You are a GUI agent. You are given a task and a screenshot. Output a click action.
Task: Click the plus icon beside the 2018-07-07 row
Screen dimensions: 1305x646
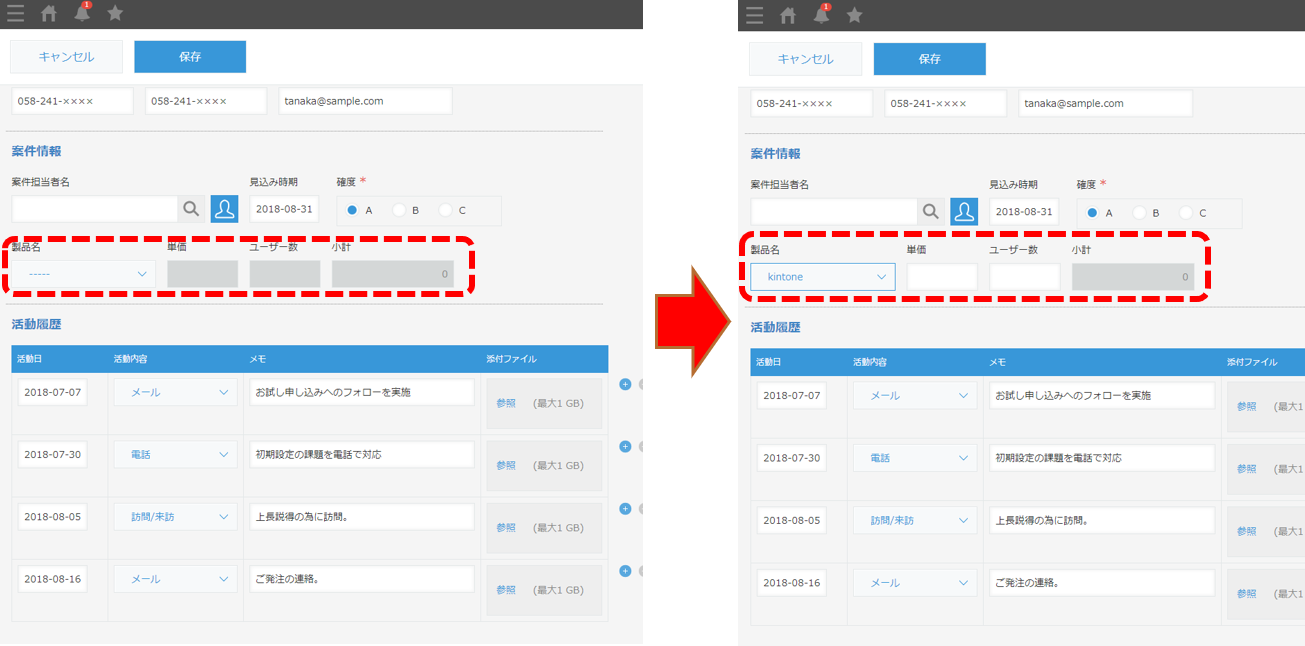tap(625, 384)
